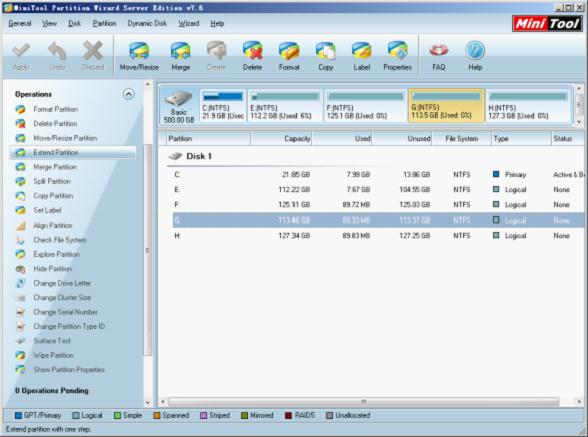
Task: Select F:(NTFS) block in disk map
Action: (366, 105)
